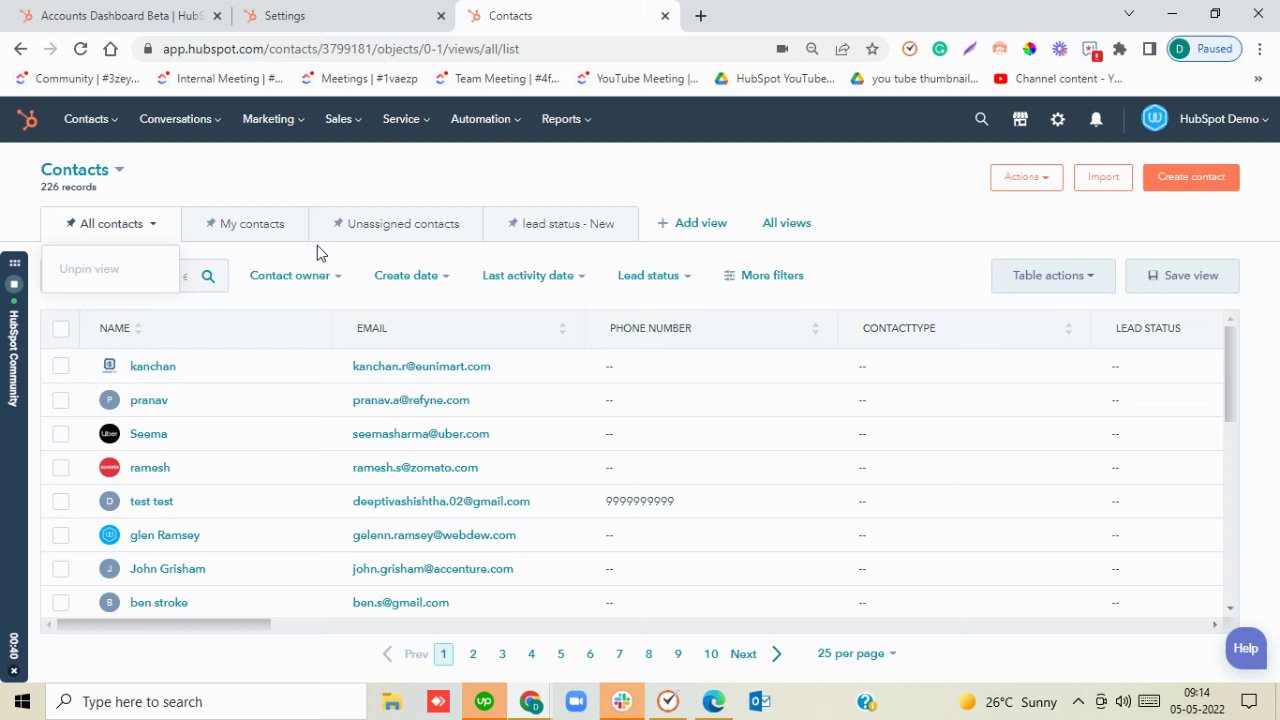Click the pin icon on My contacts tab
This screenshot has width=1280, height=720.
point(210,223)
